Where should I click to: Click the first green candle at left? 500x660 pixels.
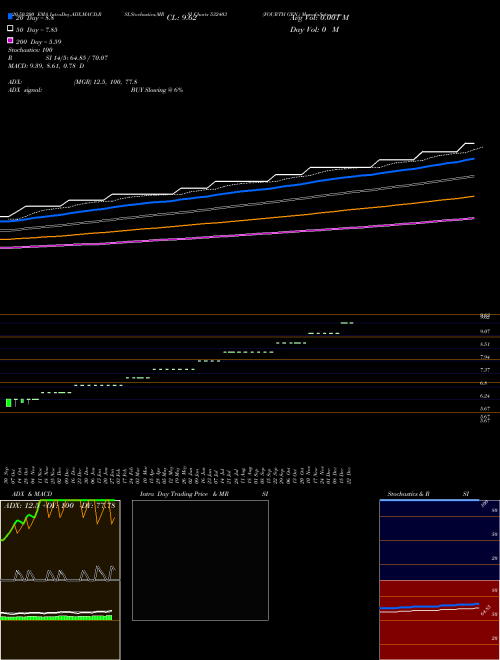pos(8,403)
